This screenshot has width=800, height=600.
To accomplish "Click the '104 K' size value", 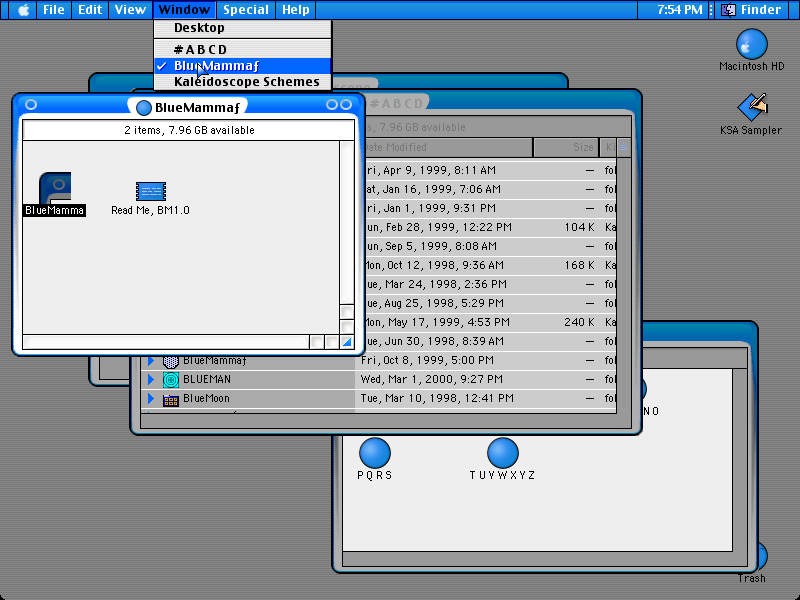I will pos(580,227).
